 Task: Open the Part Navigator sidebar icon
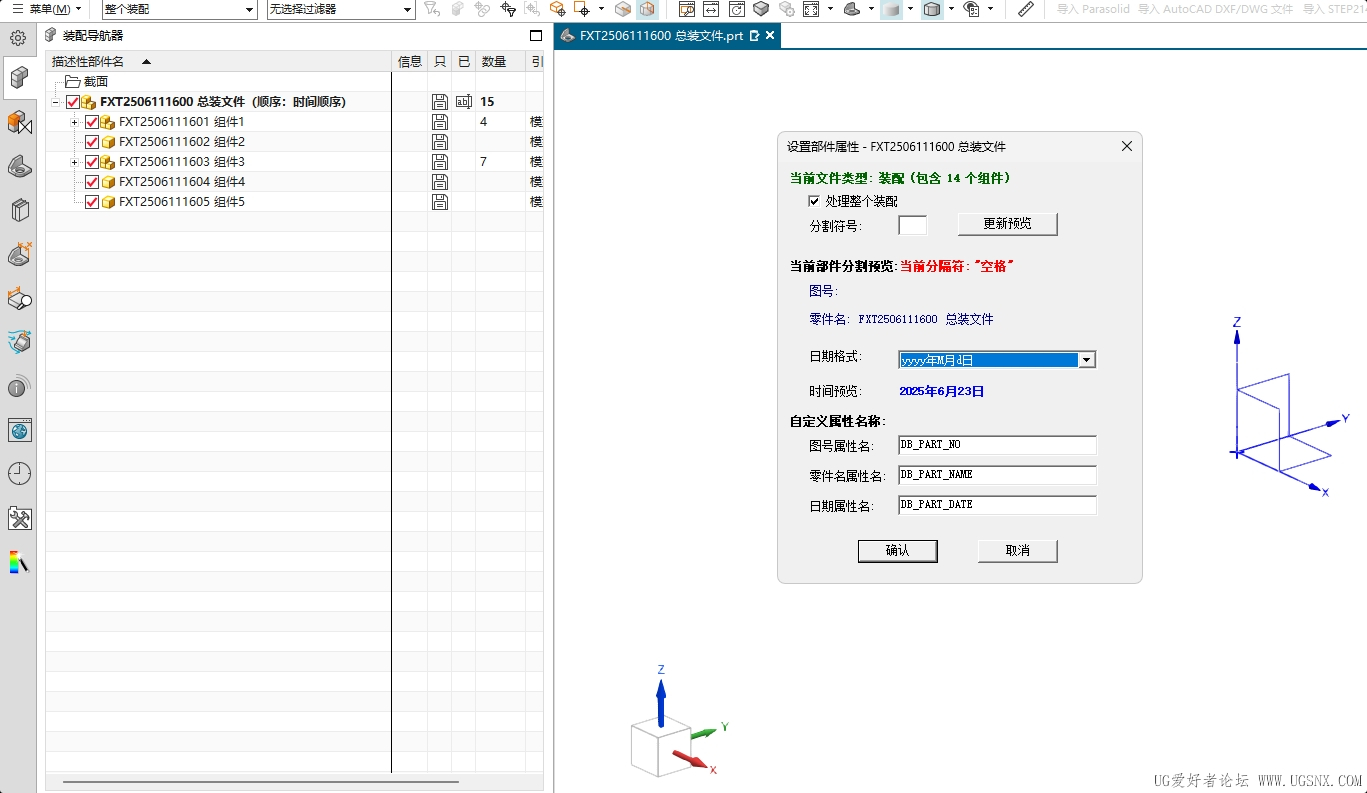coord(19,166)
